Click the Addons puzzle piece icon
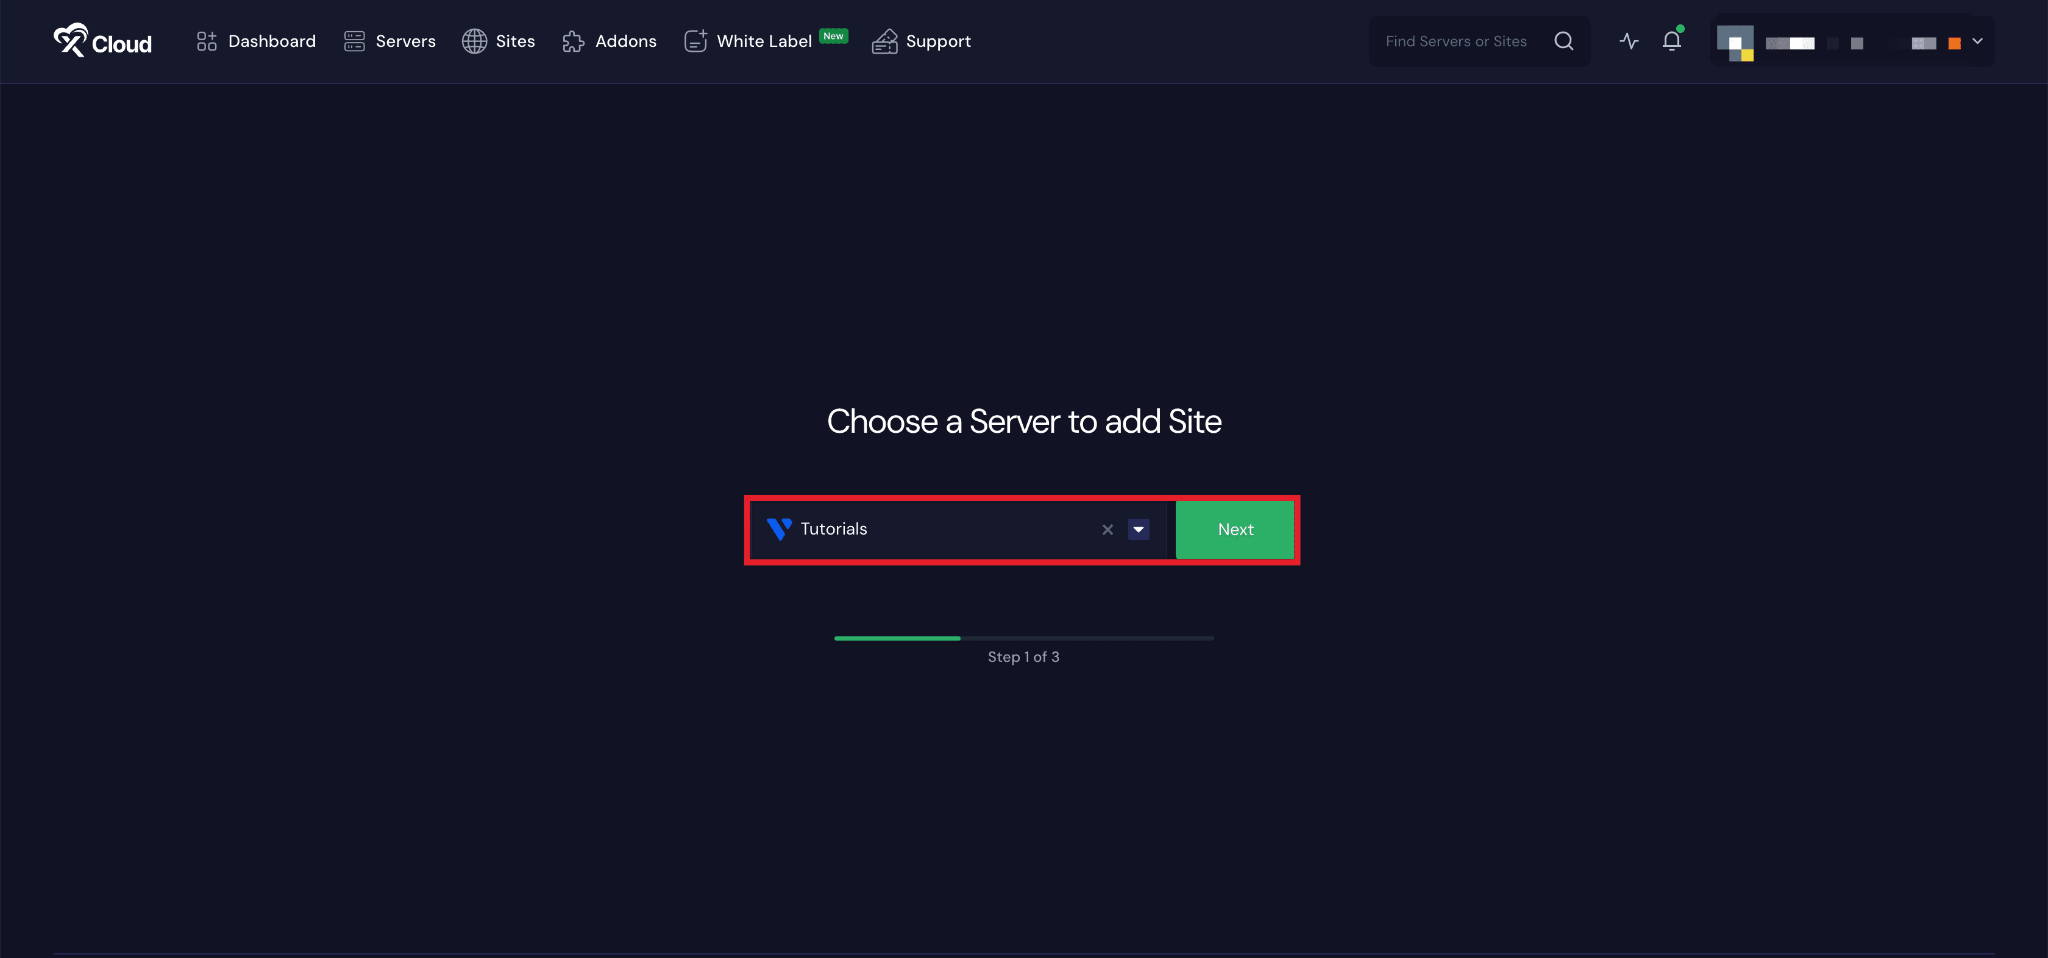 click(x=573, y=41)
